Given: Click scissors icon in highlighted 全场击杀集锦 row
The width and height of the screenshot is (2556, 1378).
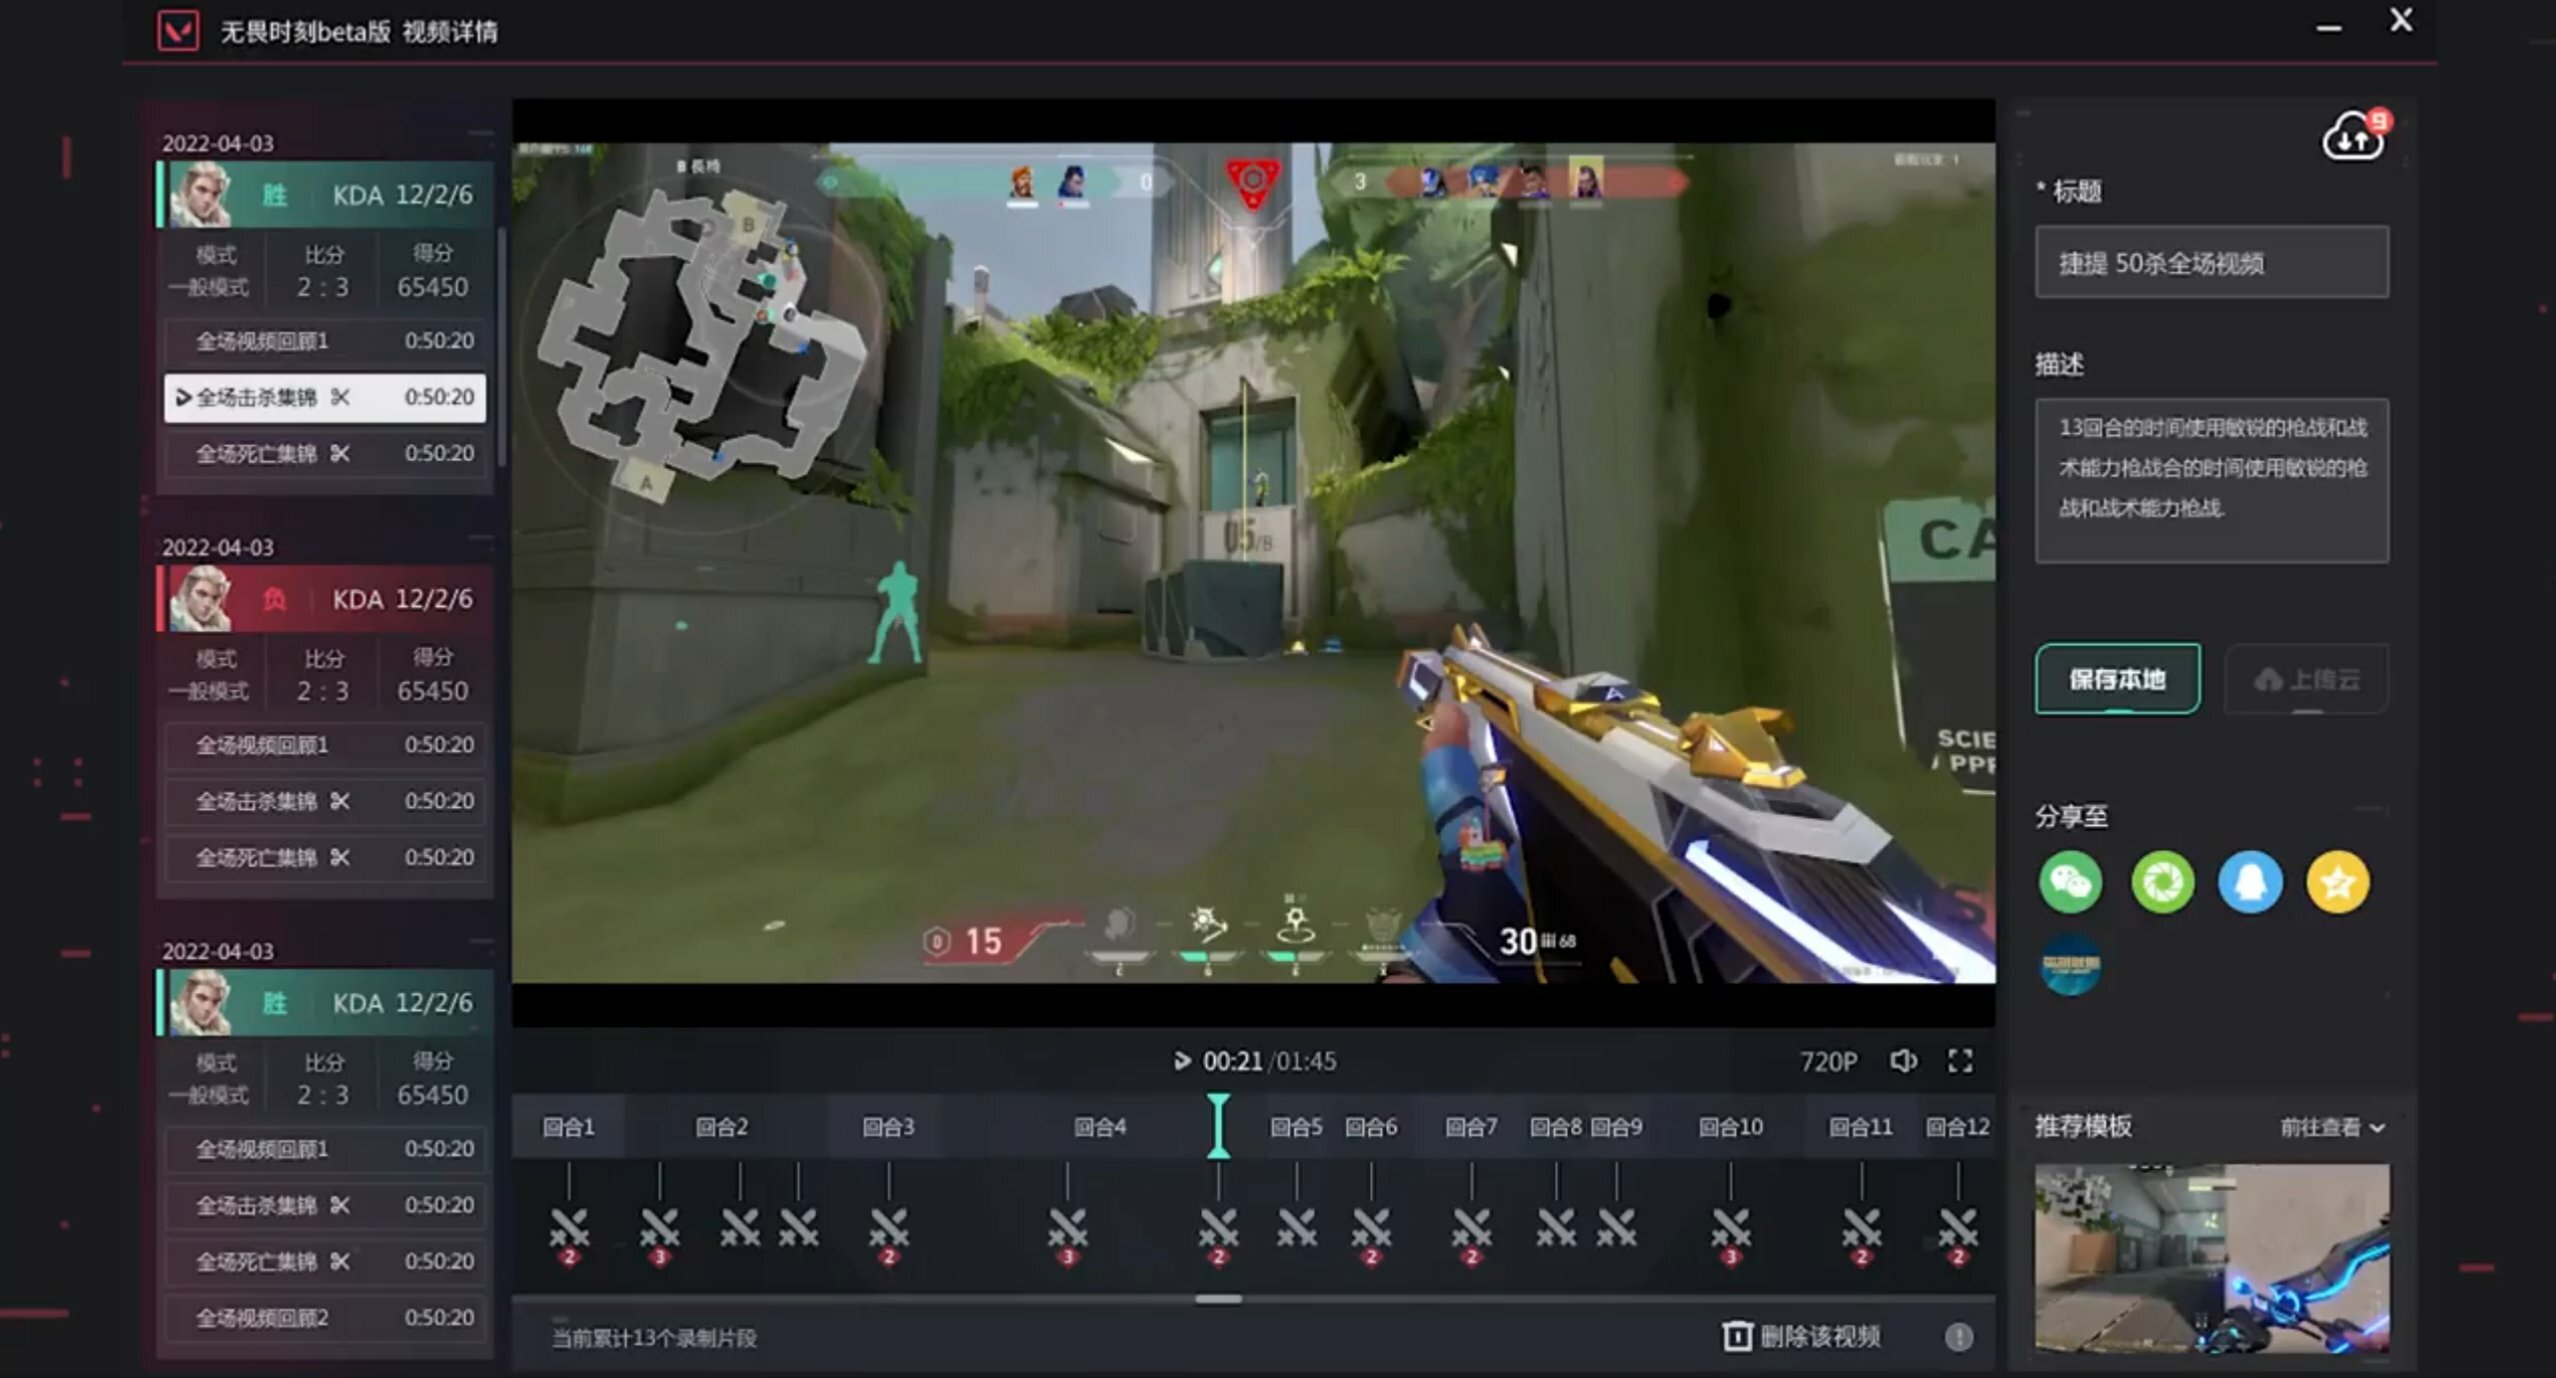Looking at the screenshot, I should click(340, 397).
